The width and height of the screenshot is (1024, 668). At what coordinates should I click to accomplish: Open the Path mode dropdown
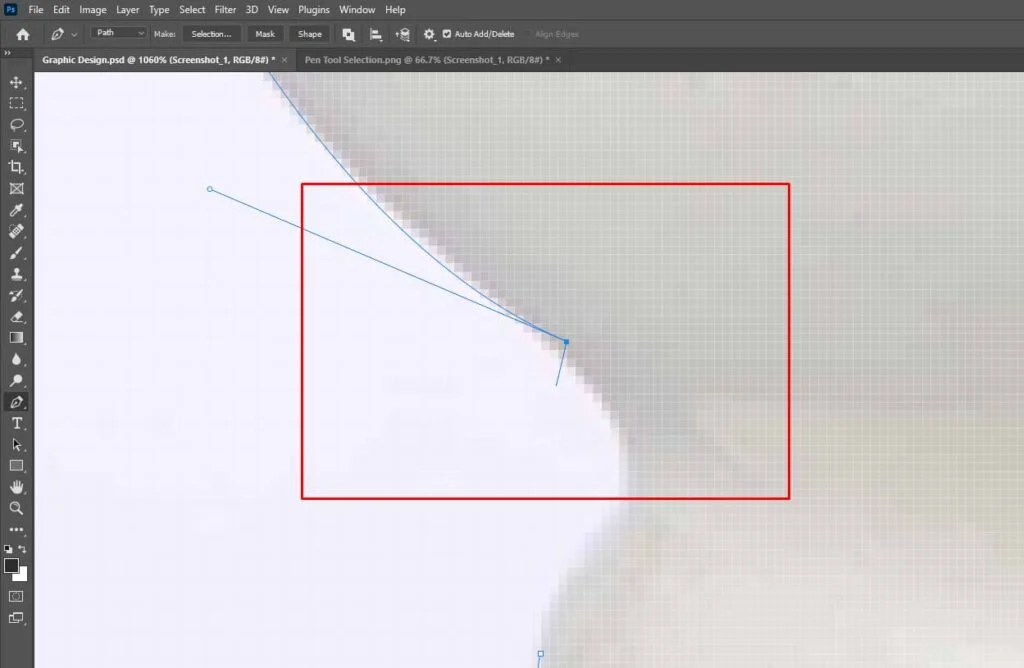pyautogui.click(x=119, y=33)
